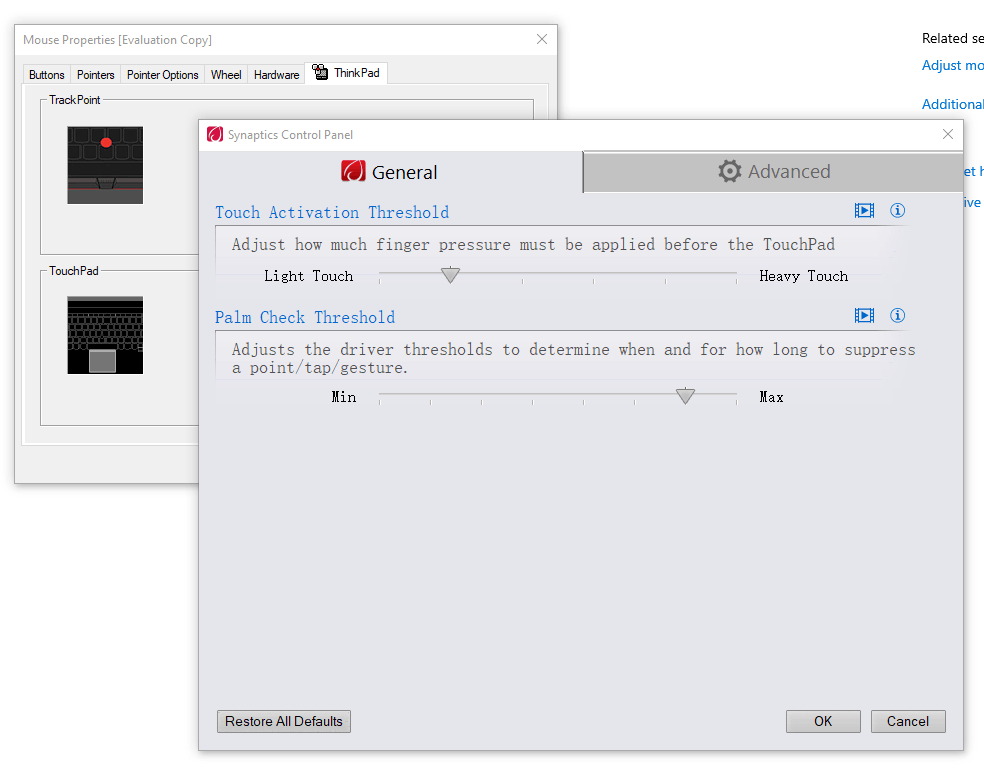Open the Touch Activation Threshold info tooltip
984x769 pixels.
coord(897,210)
